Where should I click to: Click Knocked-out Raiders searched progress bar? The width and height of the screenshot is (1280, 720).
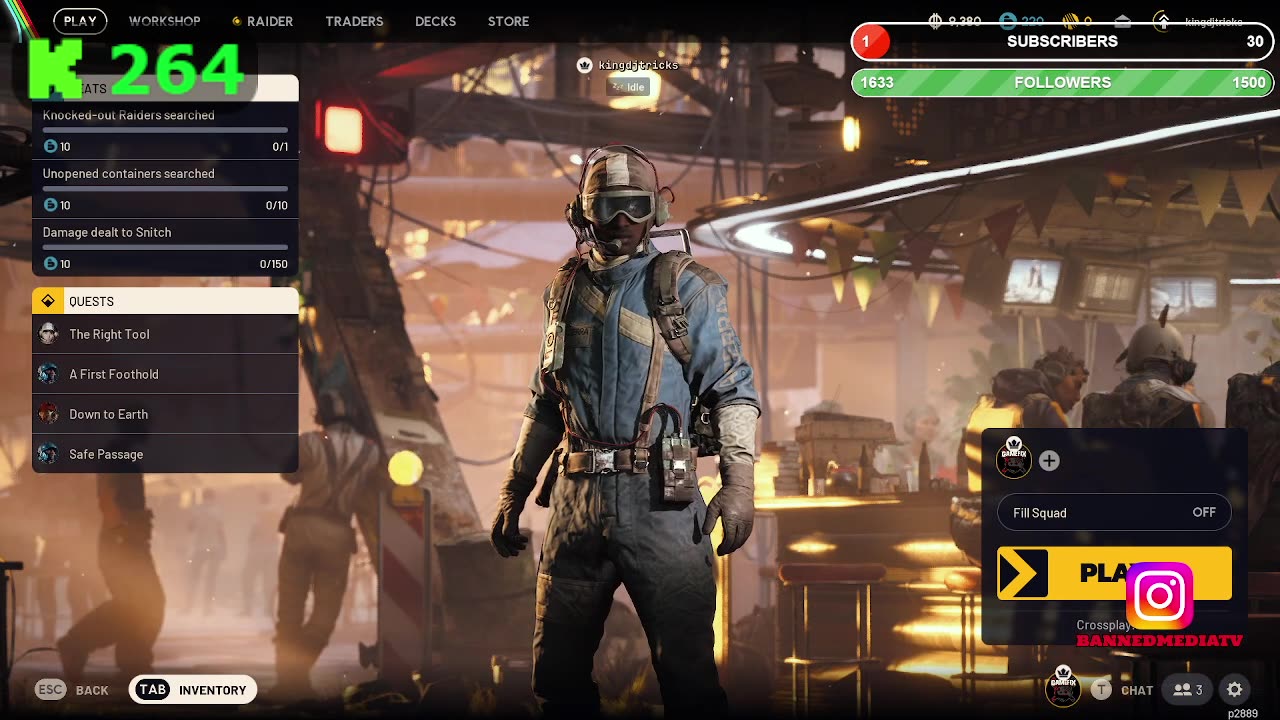[165, 130]
